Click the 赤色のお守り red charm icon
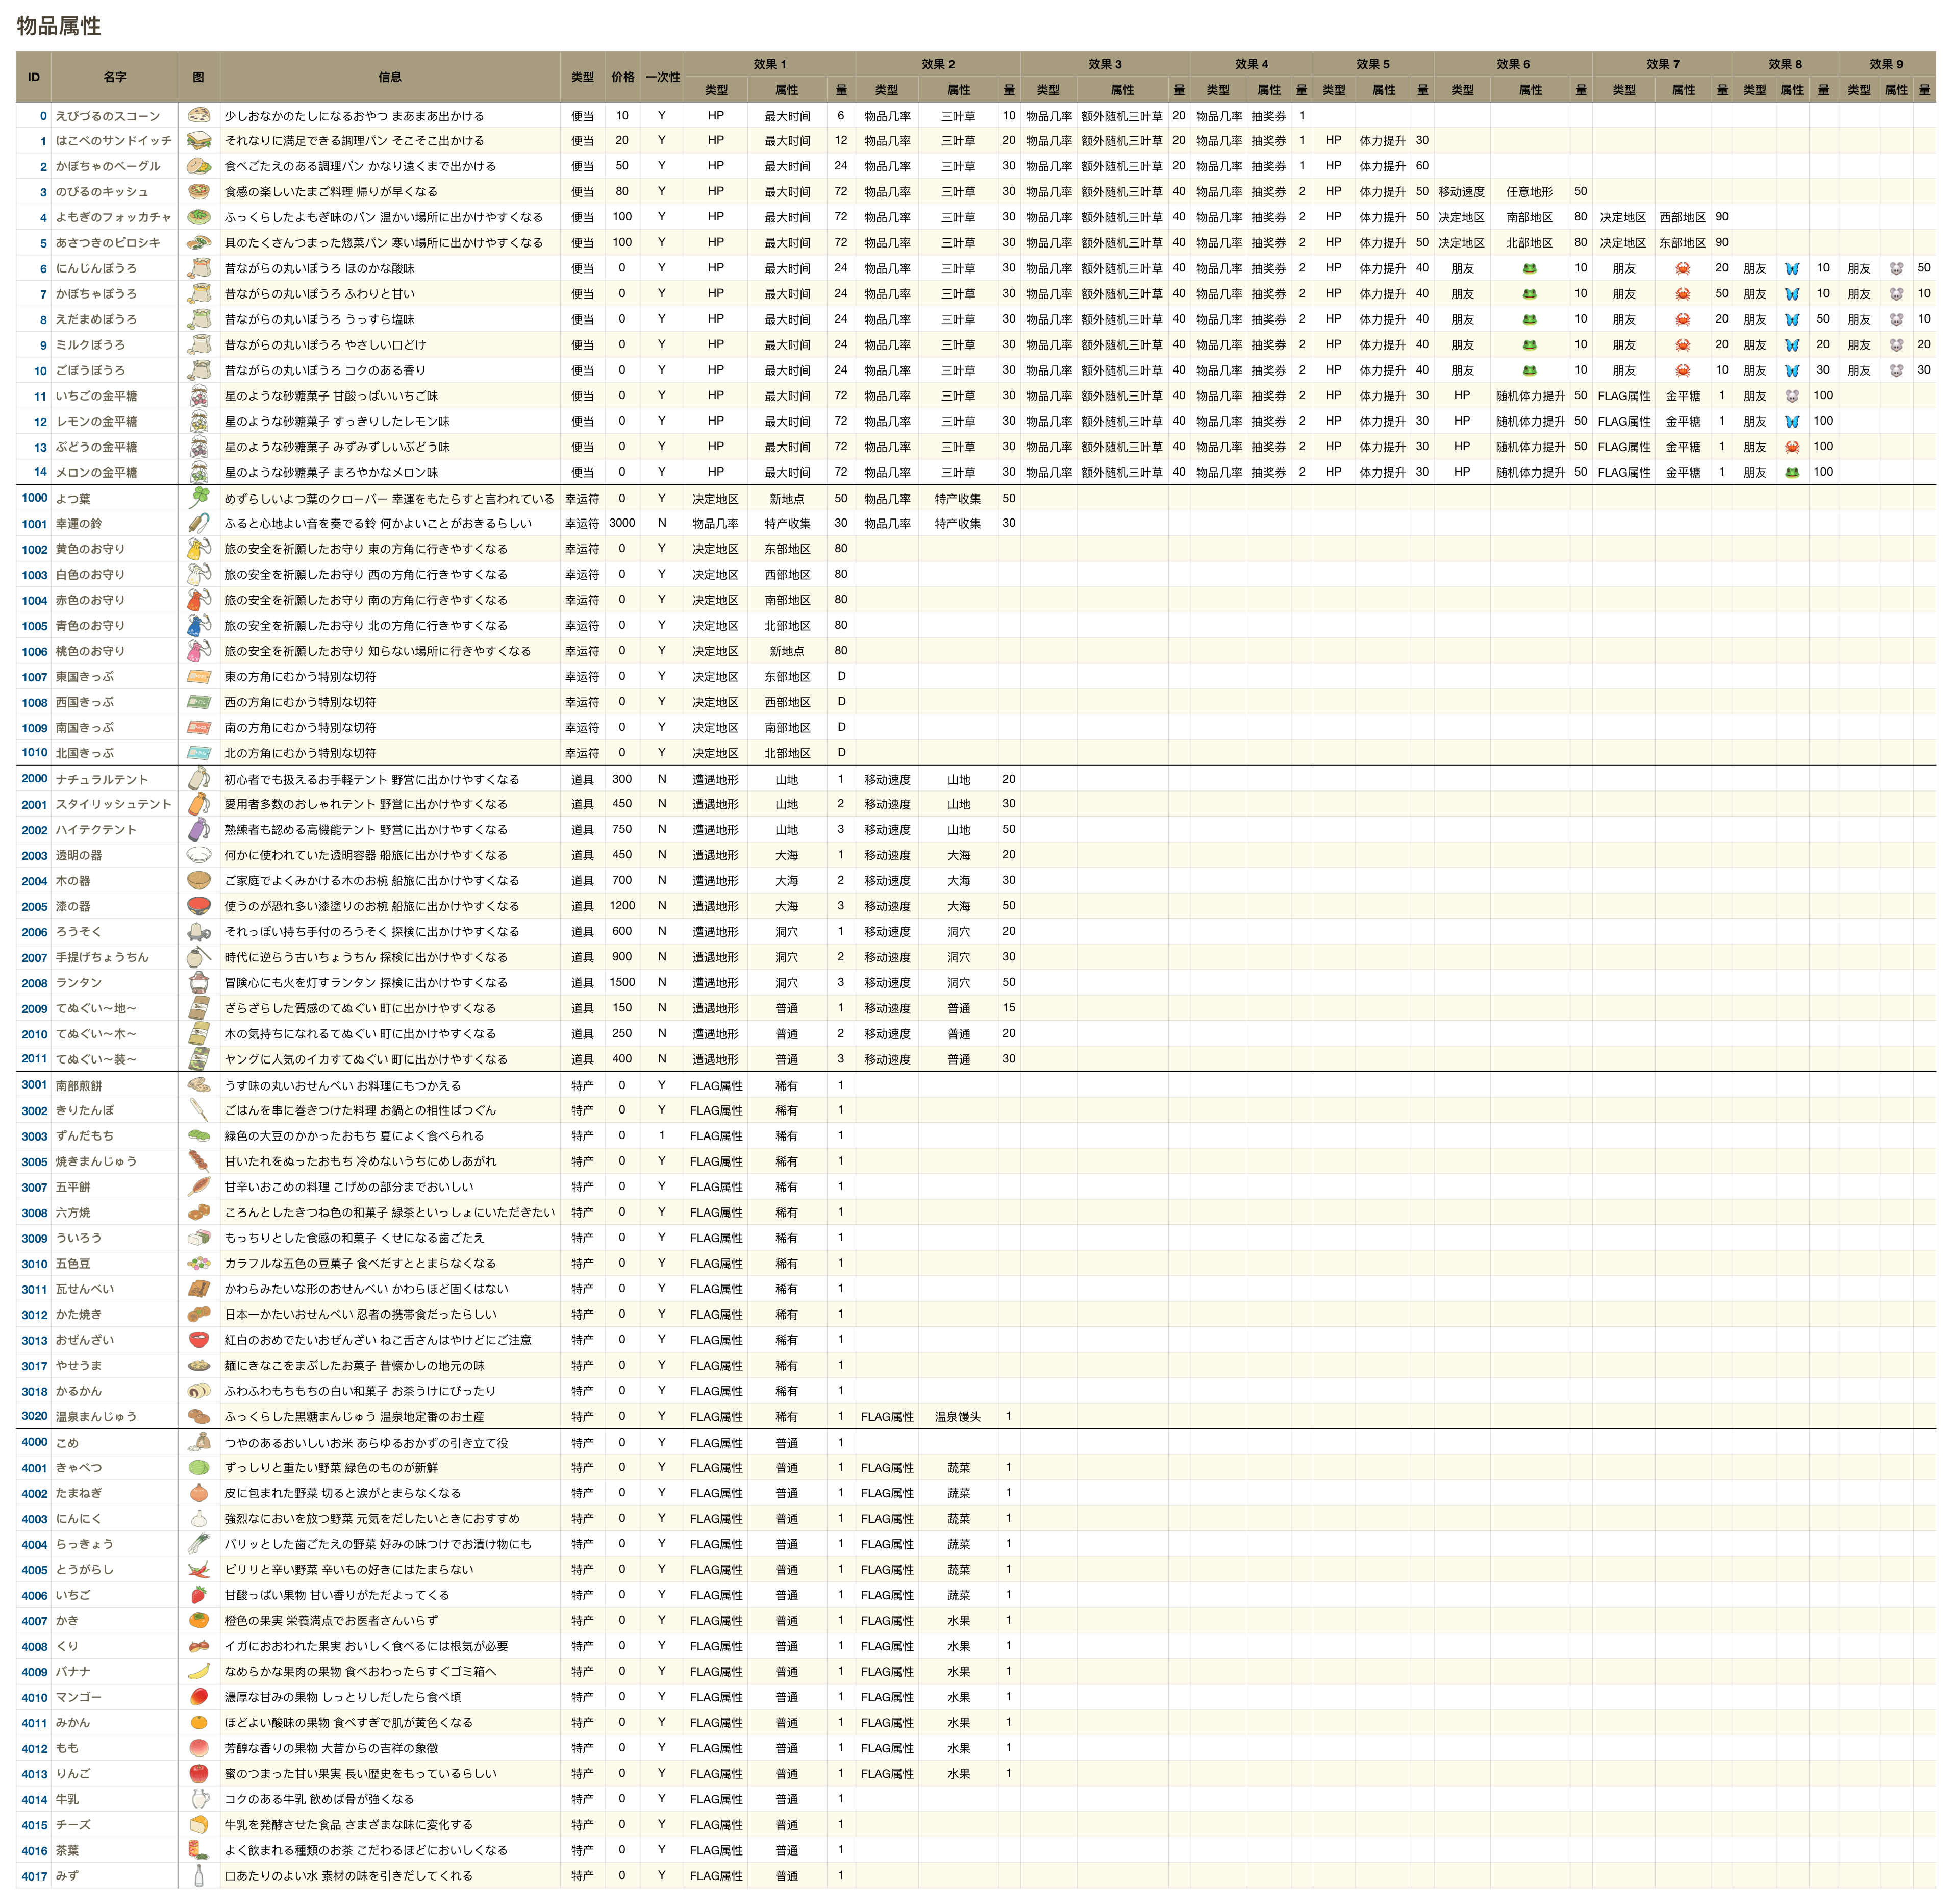Screen dimensions: 1952x1904 [x=199, y=600]
